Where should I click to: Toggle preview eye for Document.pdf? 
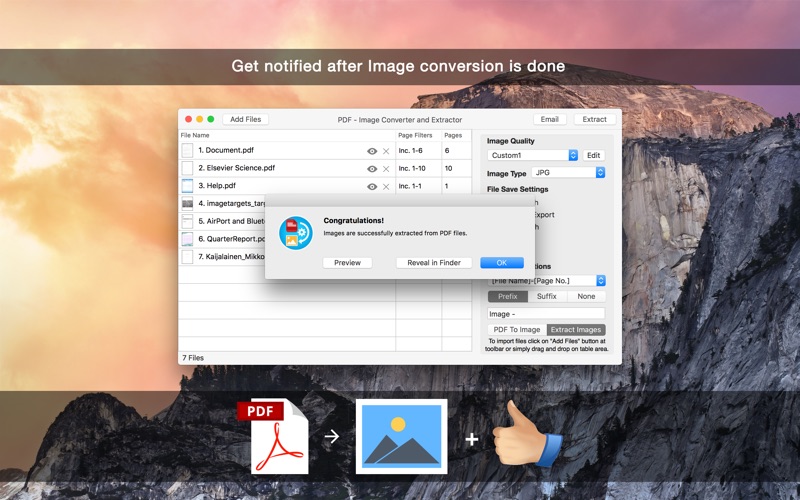coord(372,151)
